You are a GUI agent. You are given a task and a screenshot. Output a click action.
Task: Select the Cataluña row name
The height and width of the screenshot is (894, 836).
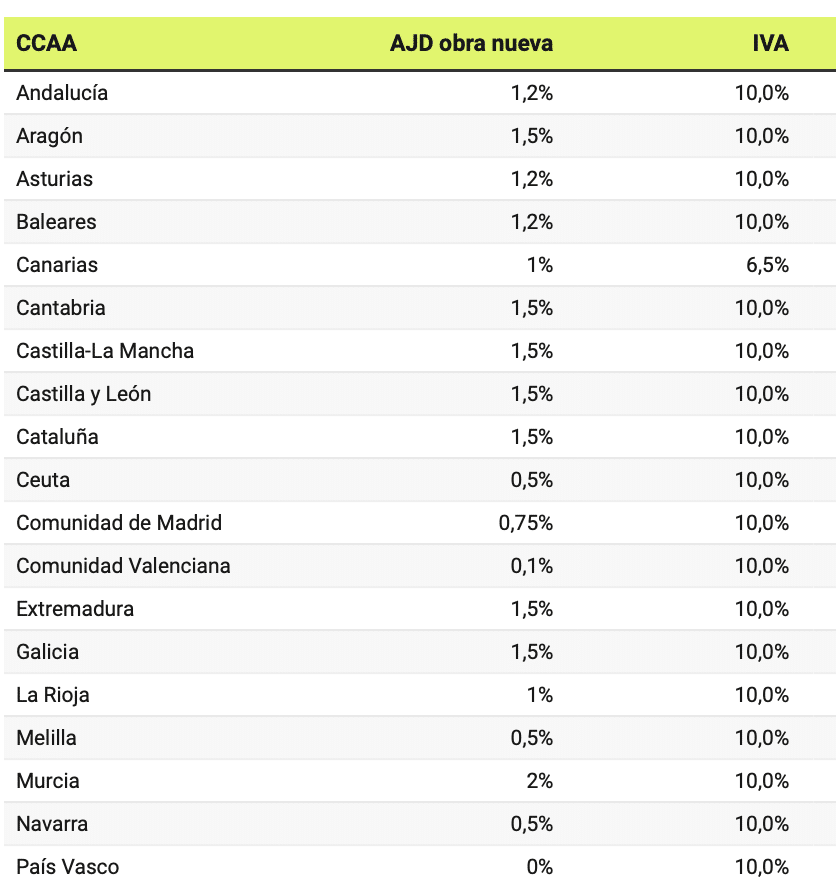point(57,437)
